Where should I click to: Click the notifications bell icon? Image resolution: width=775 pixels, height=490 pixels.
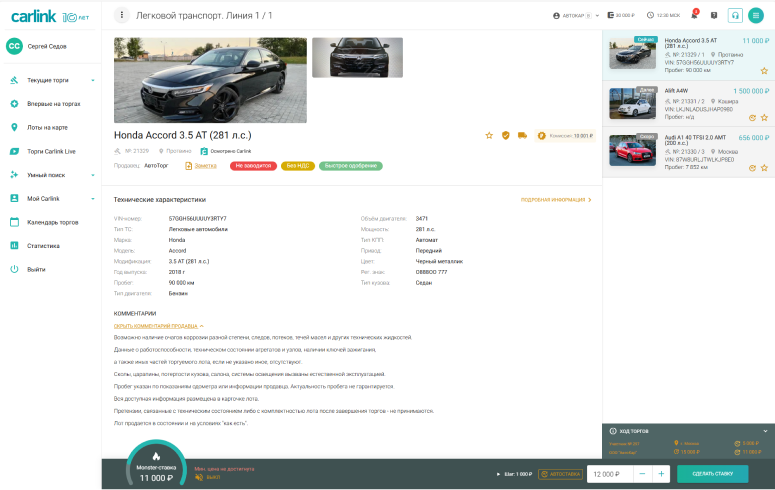click(x=694, y=16)
